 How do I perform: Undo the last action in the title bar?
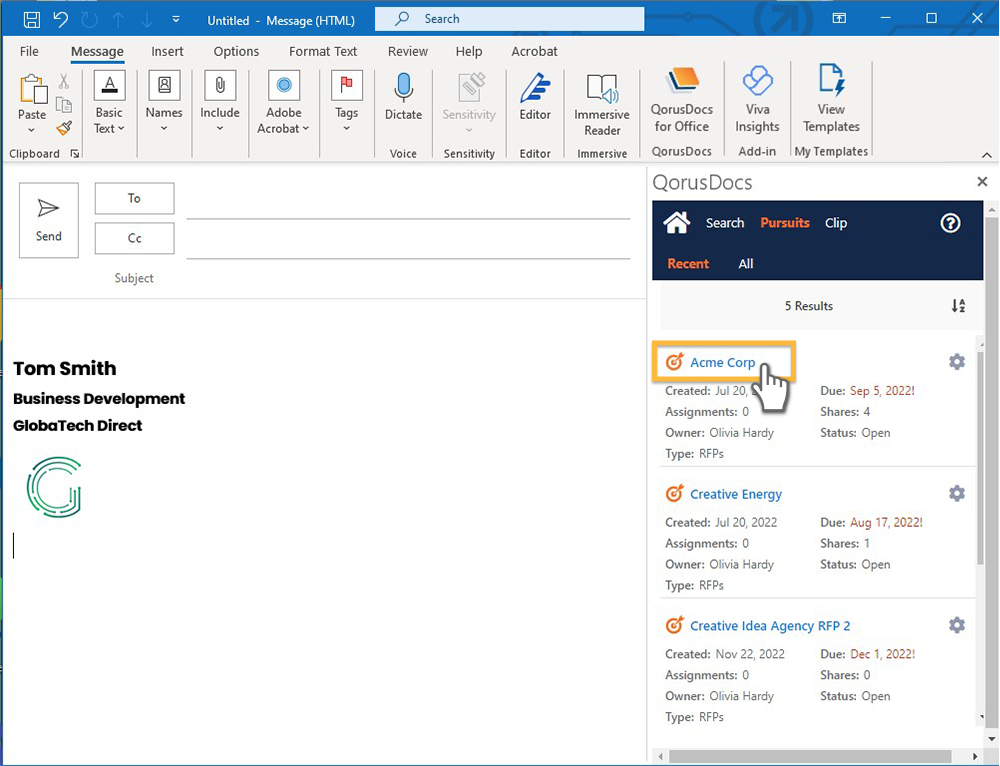[x=61, y=19]
